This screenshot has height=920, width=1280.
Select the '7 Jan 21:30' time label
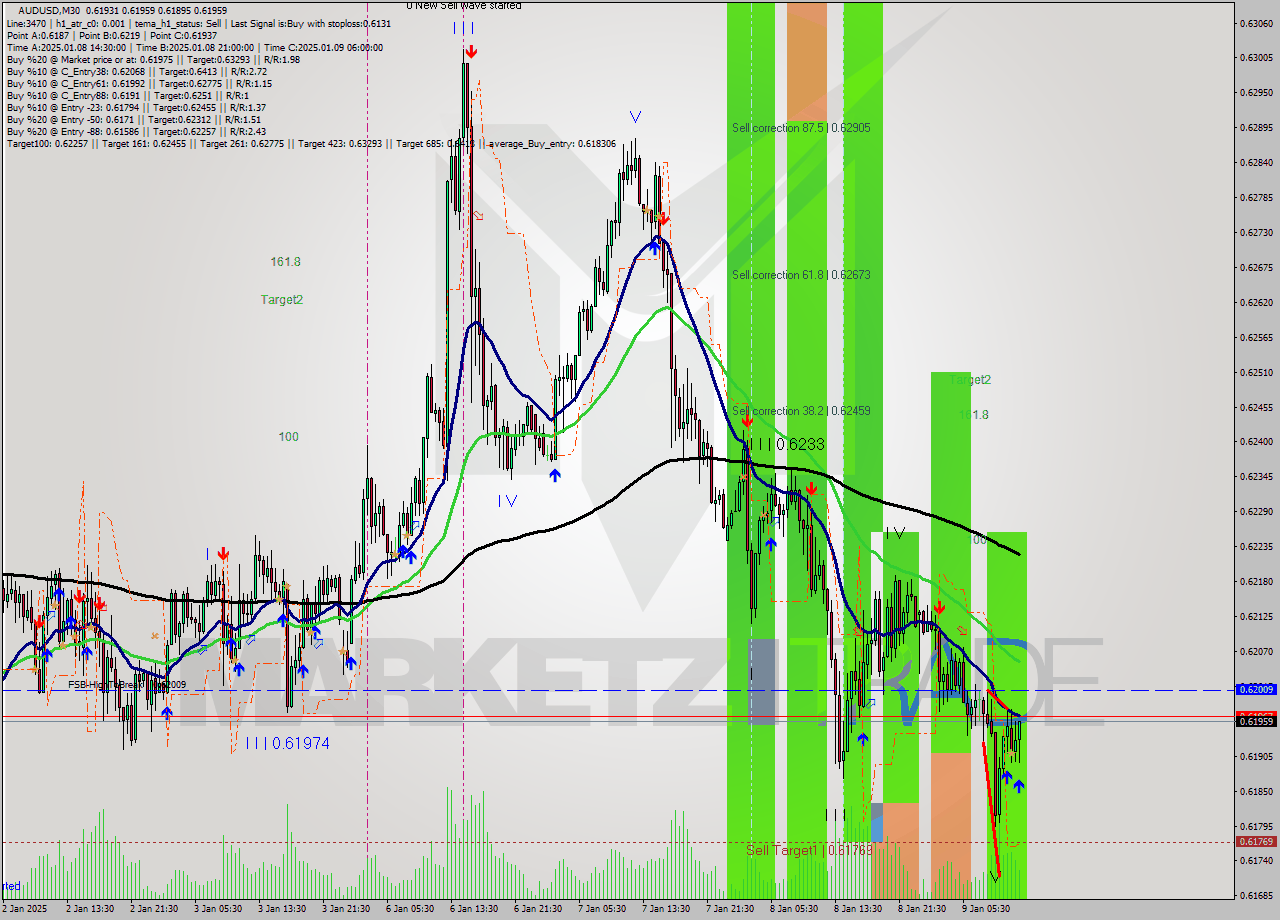pyautogui.click(x=730, y=909)
